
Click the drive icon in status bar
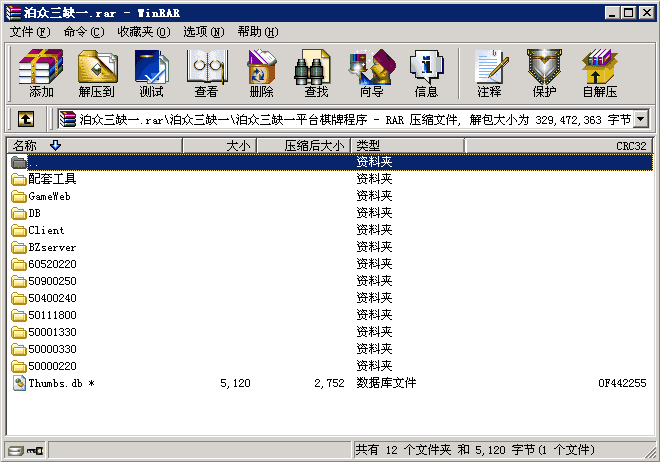tap(16, 451)
